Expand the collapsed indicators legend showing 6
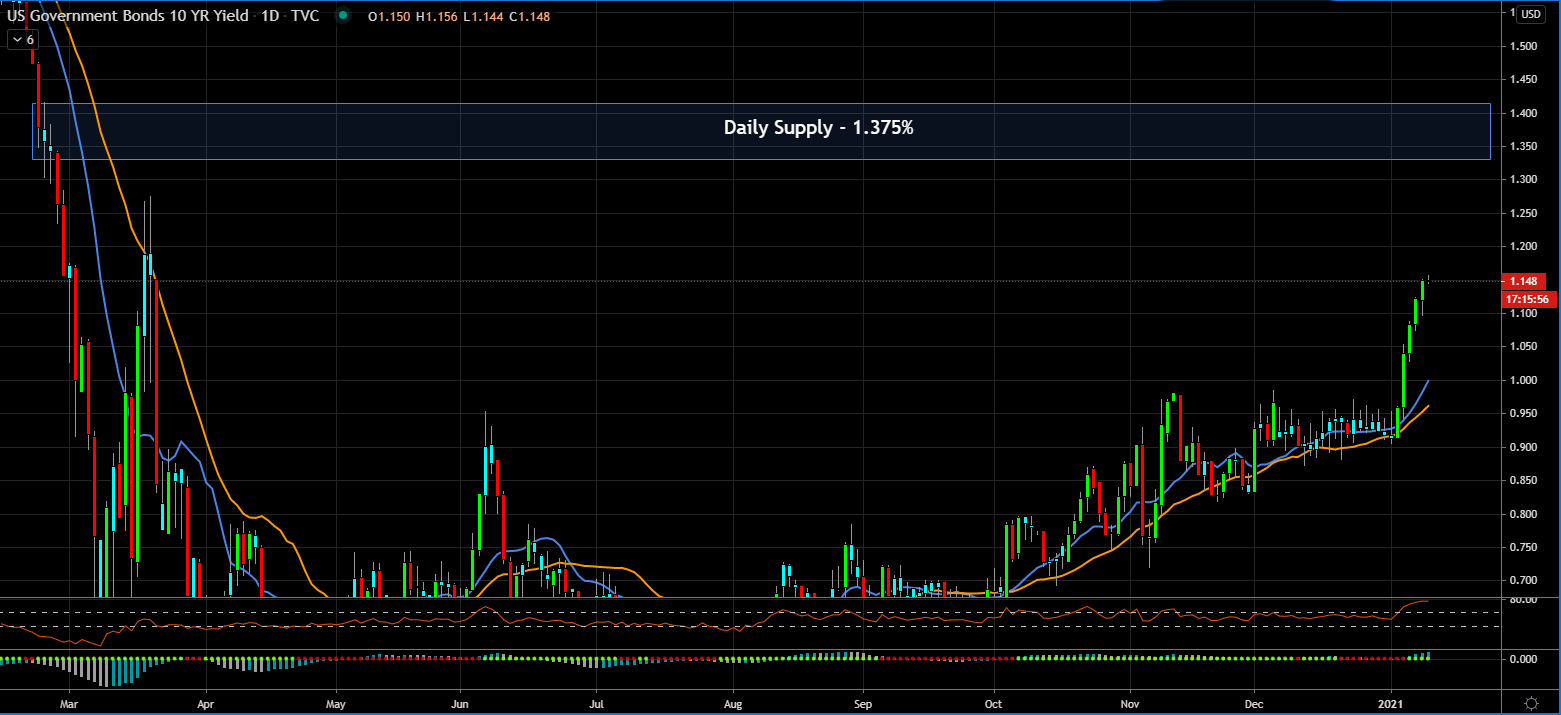 point(22,39)
